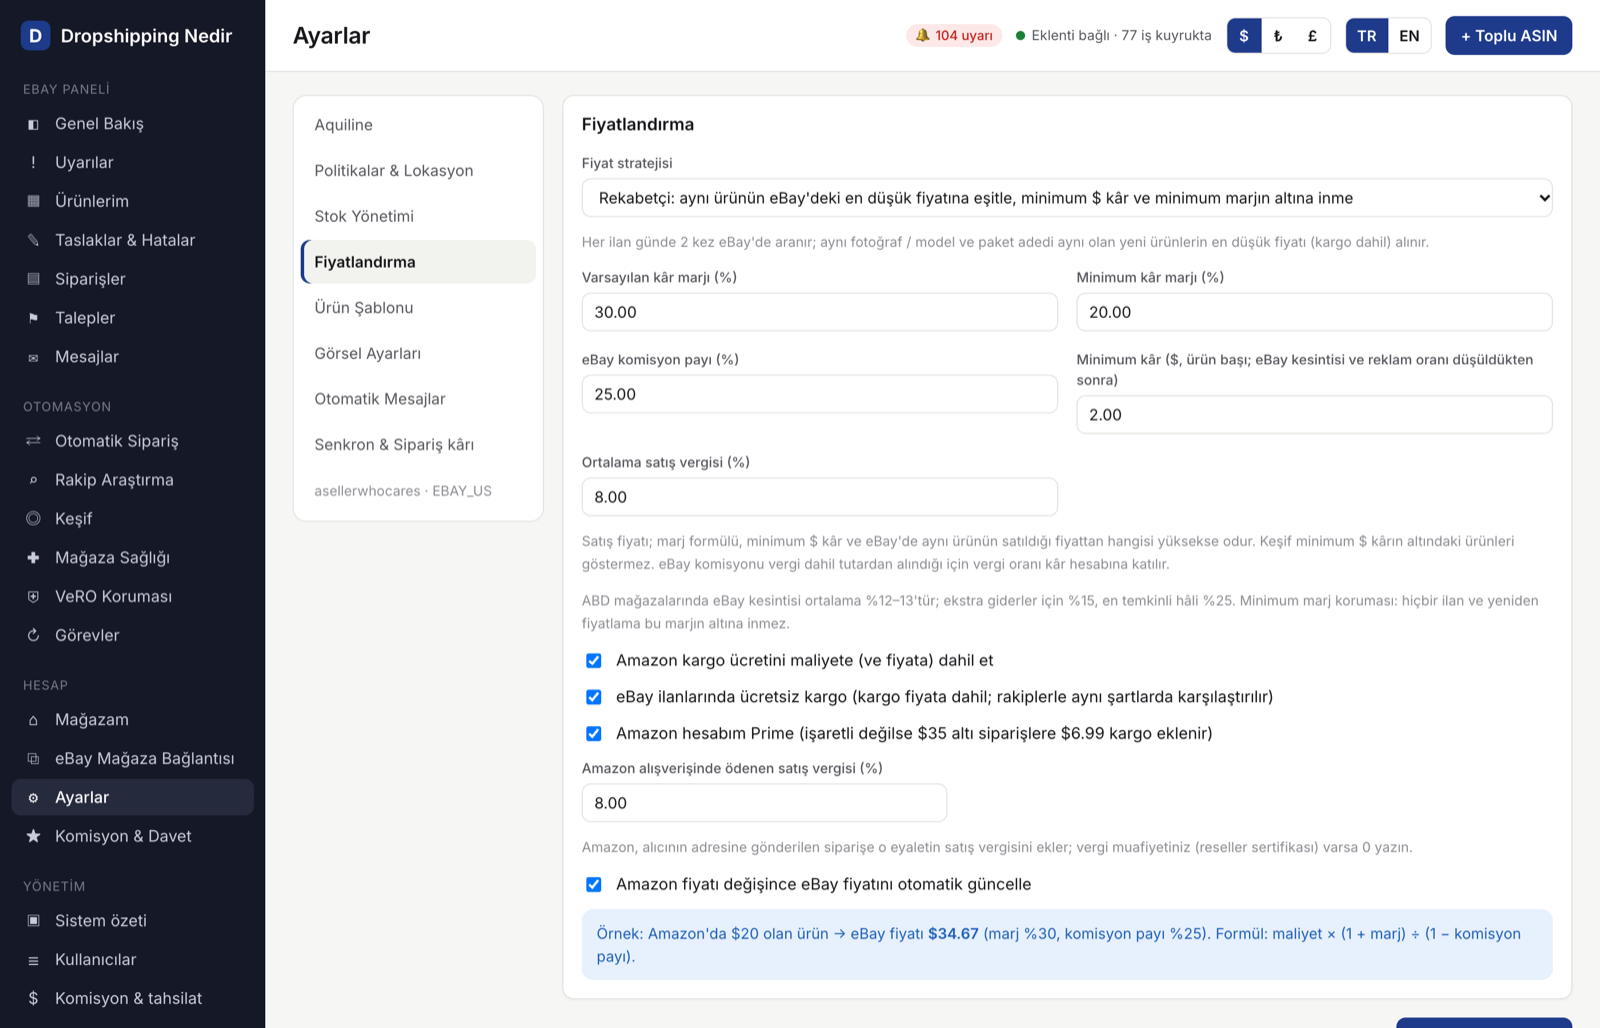Select TR language button
This screenshot has width=1600, height=1028.
(1367, 36)
